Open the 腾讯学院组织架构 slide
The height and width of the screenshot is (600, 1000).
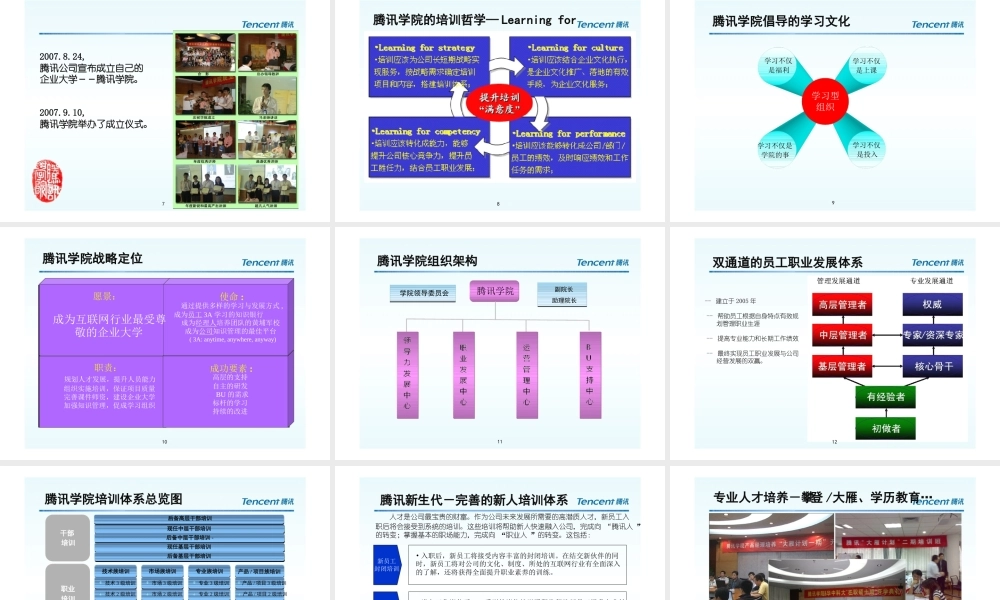click(499, 343)
